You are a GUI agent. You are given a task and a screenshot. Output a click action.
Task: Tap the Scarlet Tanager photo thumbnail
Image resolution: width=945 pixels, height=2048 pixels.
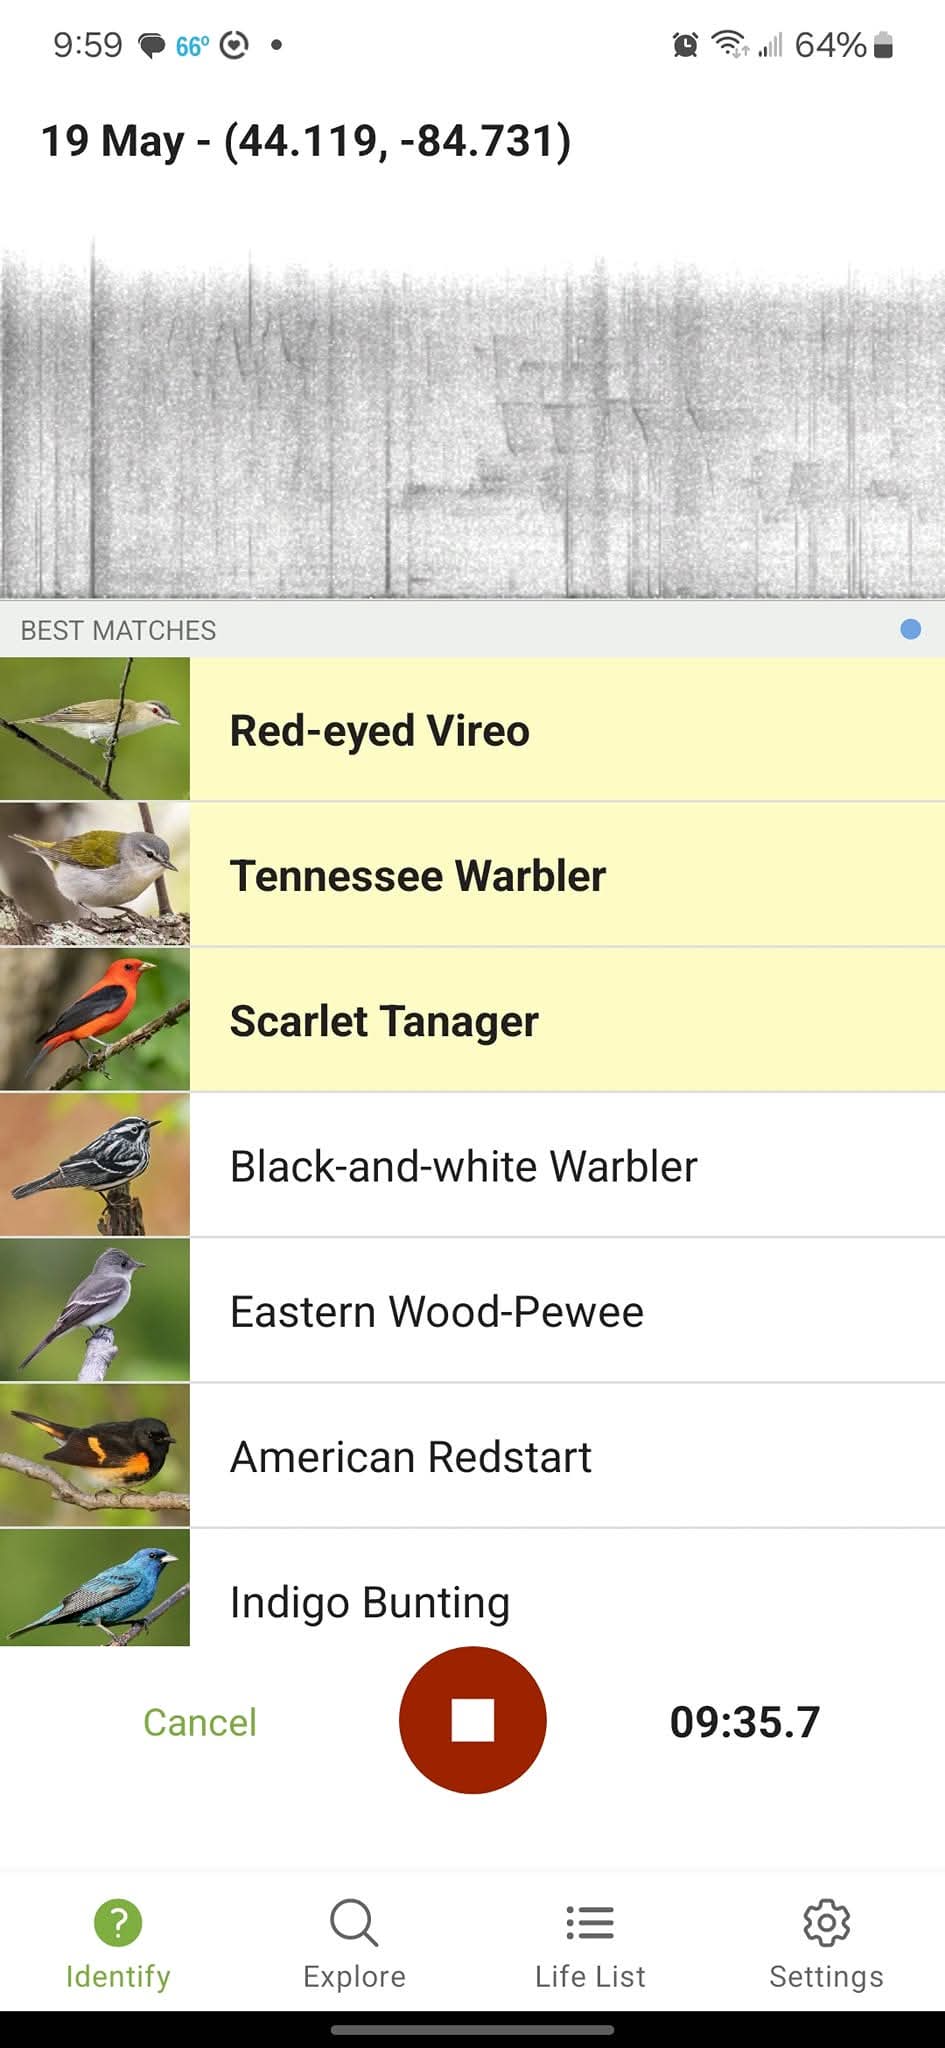click(x=95, y=1020)
